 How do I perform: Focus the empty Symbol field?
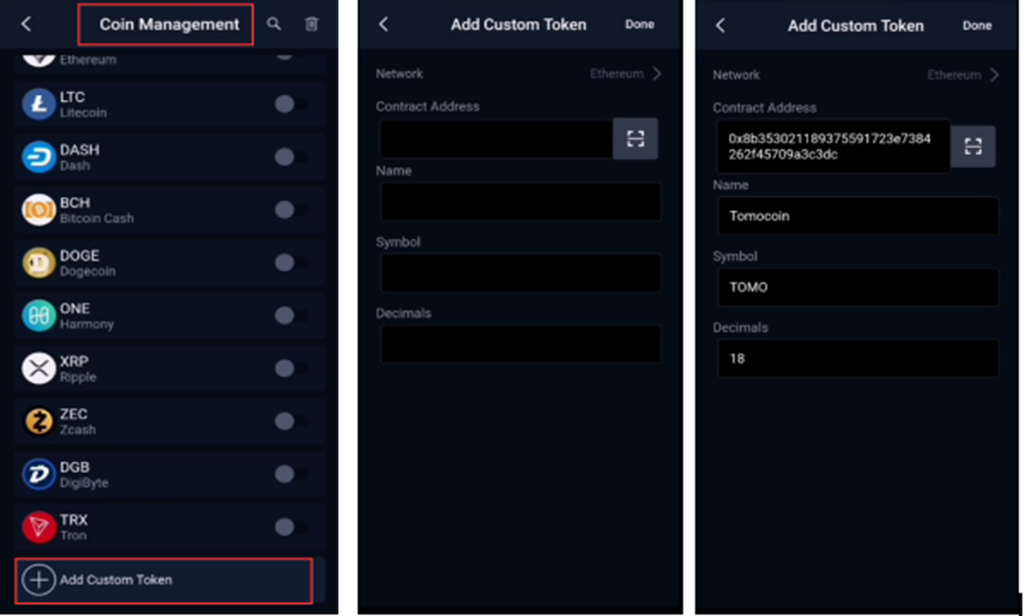520,273
